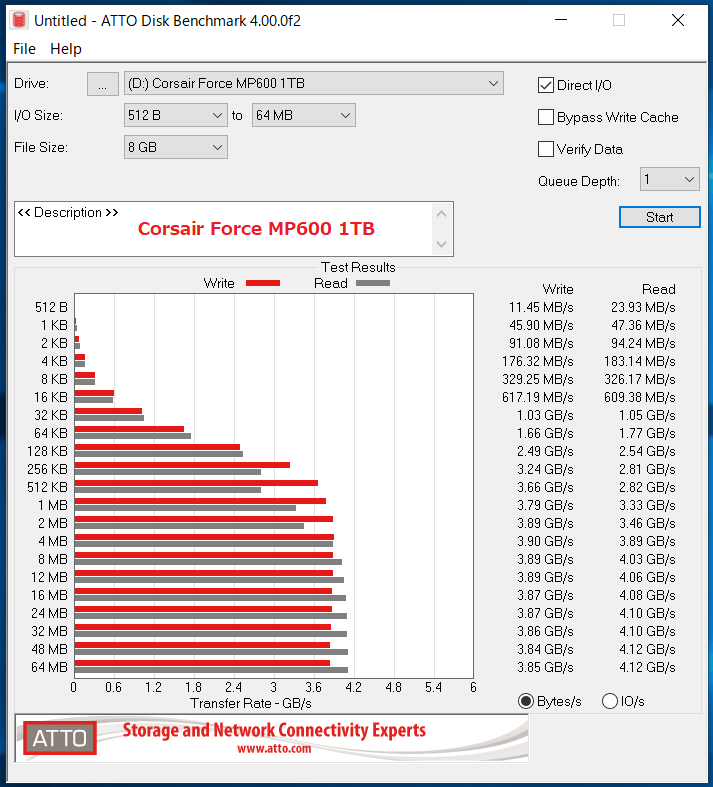Click the 2 MB read value 3.46 GB/s
The height and width of the screenshot is (787, 713).
(647, 523)
